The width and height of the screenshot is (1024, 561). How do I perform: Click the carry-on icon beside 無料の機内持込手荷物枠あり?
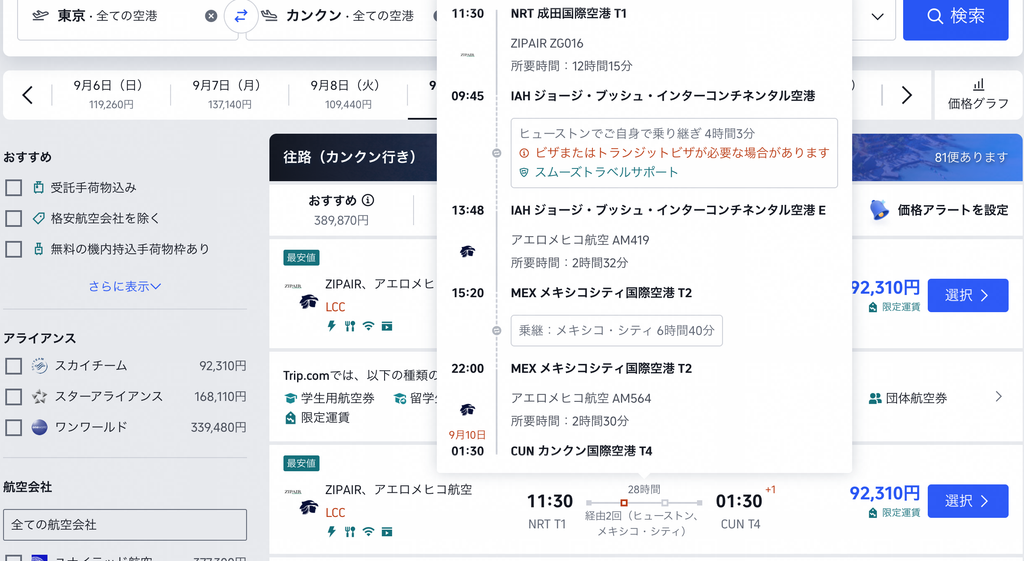[x=39, y=249]
